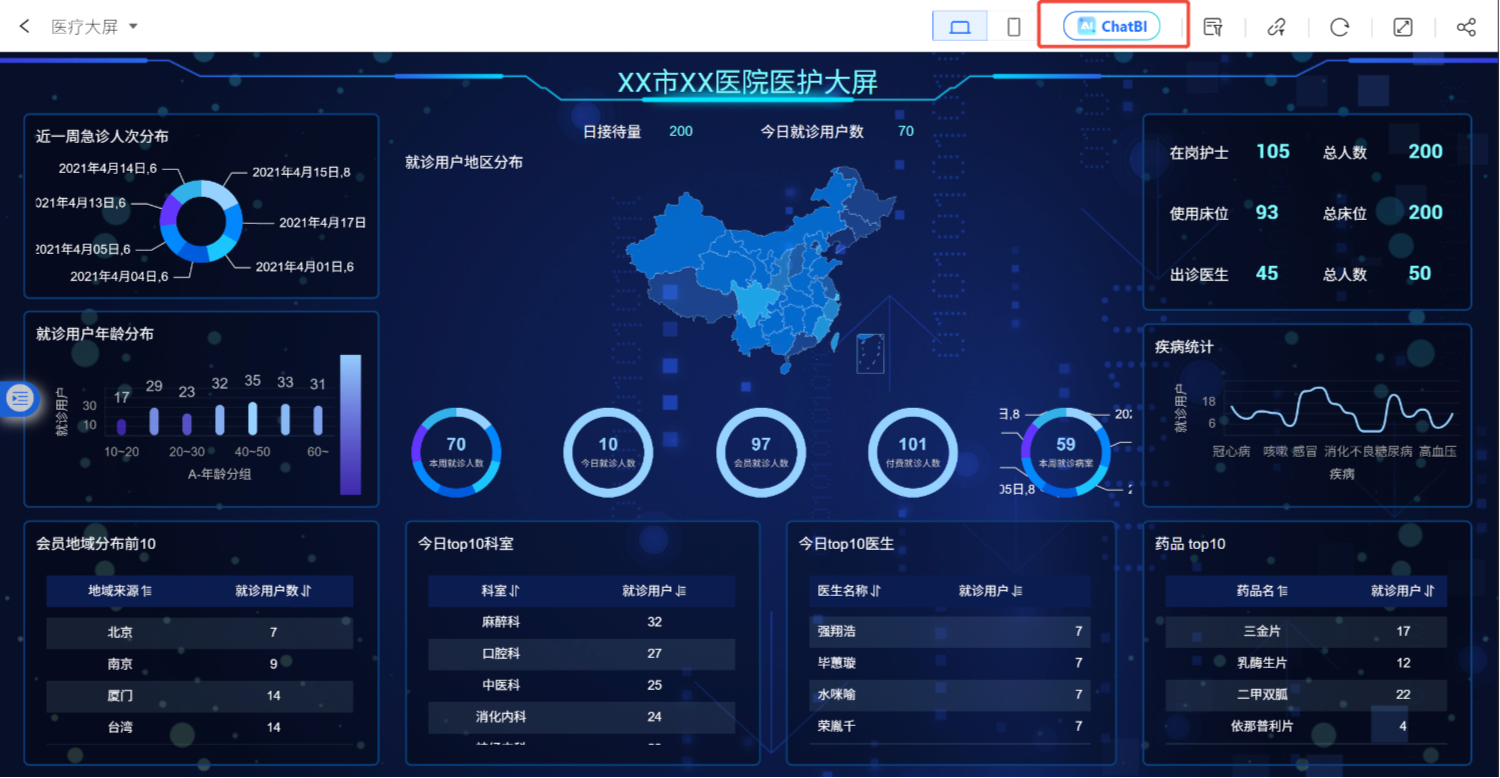Click the 今日就诊用户数 value 70
1500x778 pixels.
(906, 131)
